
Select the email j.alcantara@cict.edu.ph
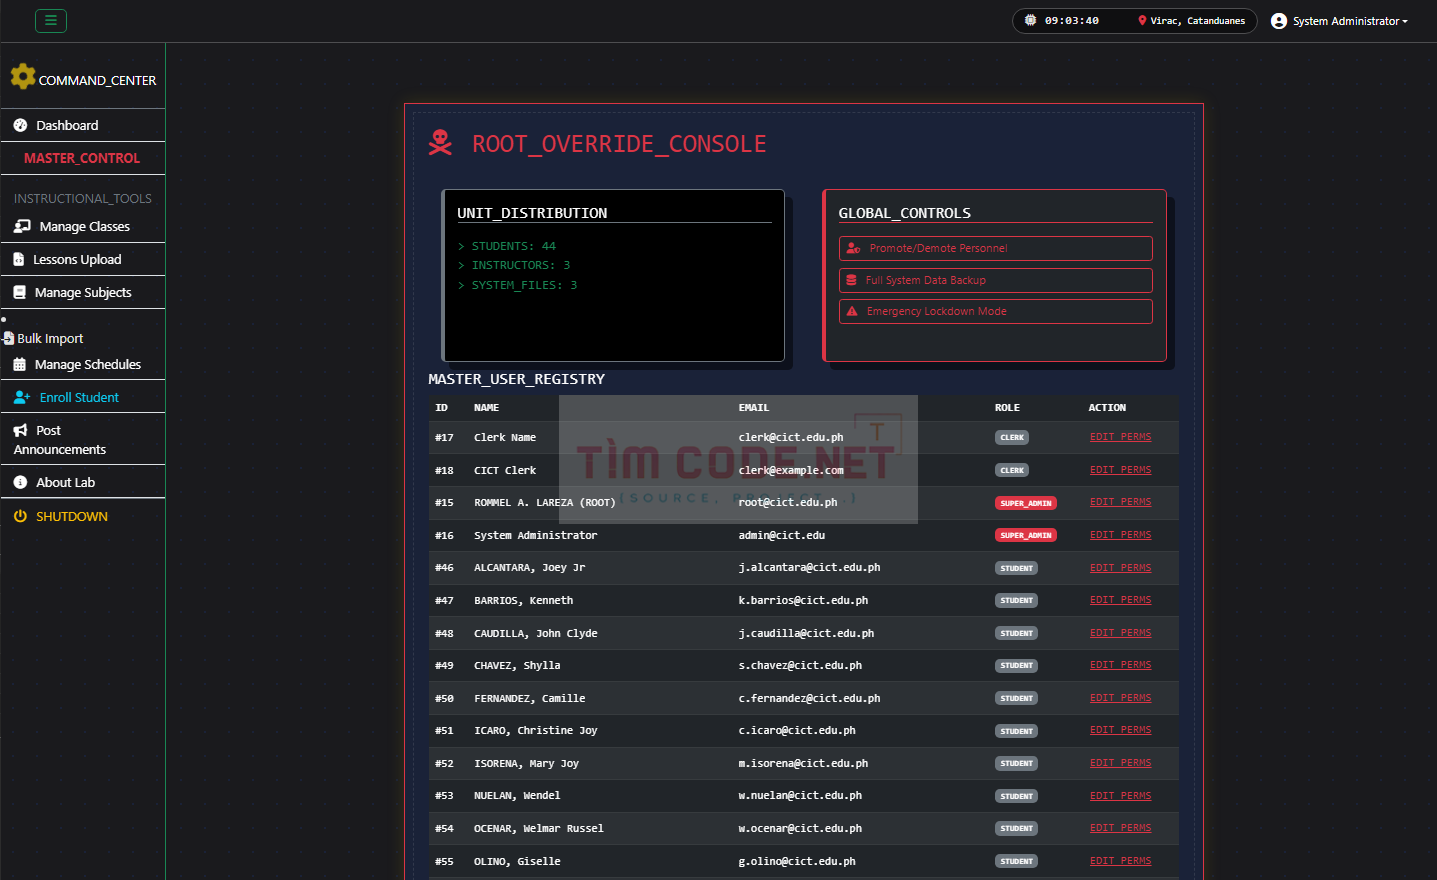click(x=809, y=568)
